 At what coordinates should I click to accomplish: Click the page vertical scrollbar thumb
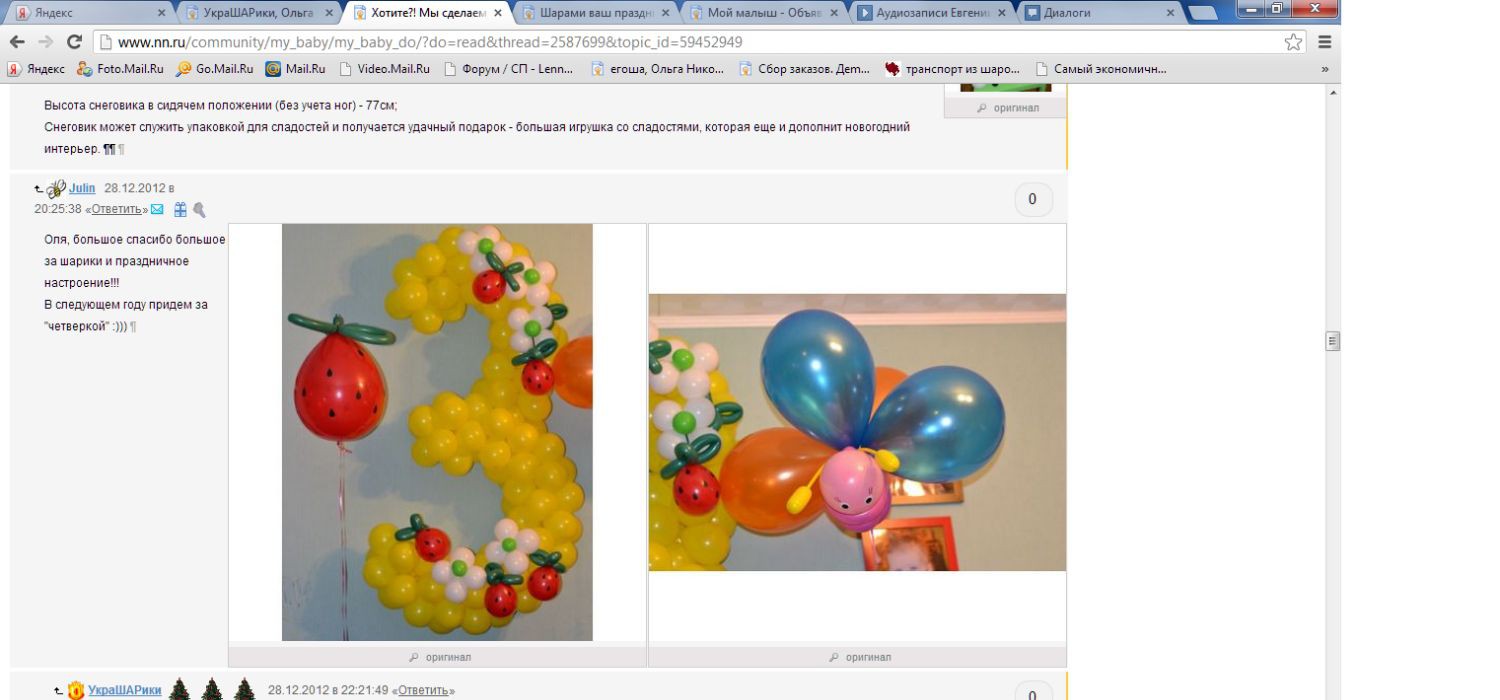tap(1332, 341)
